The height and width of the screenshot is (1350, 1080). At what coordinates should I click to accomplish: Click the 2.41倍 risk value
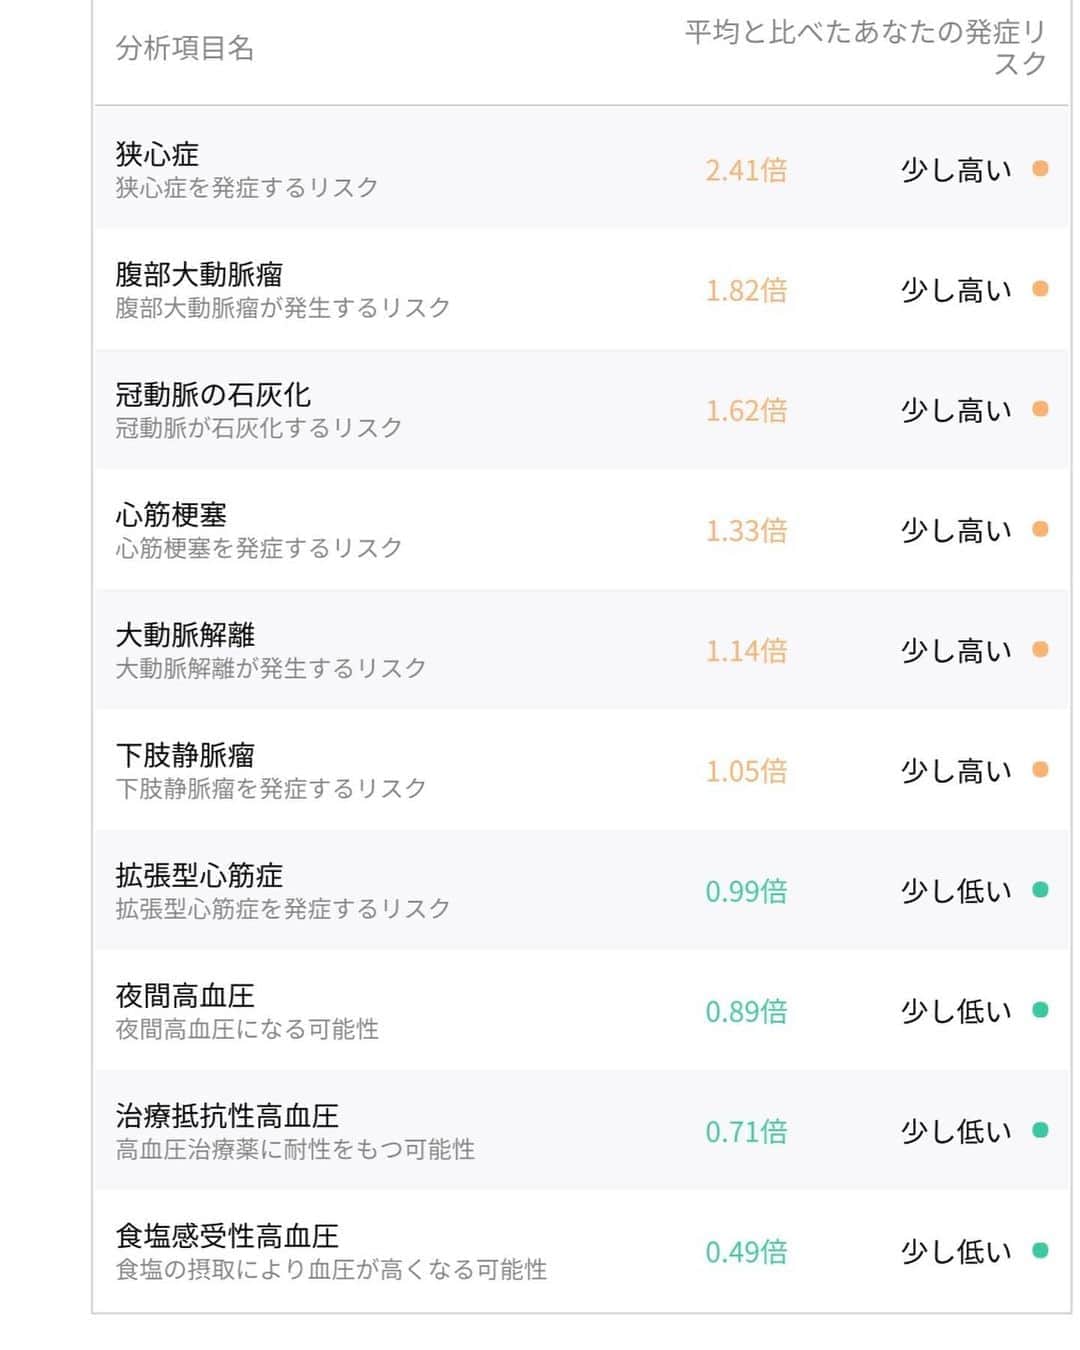click(746, 170)
